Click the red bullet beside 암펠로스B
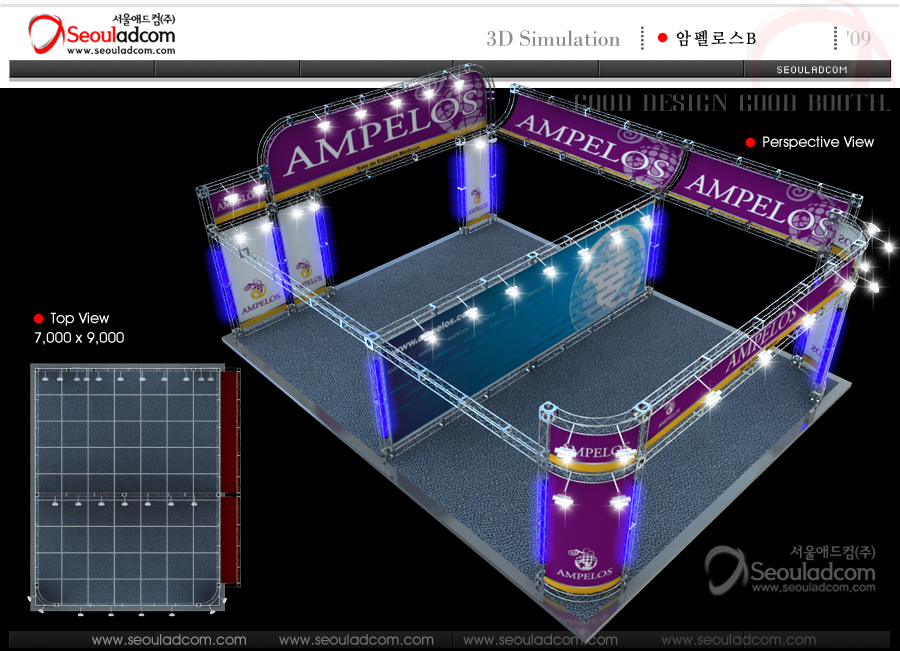The width and height of the screenshot is (900, 651). coord(662,38)
